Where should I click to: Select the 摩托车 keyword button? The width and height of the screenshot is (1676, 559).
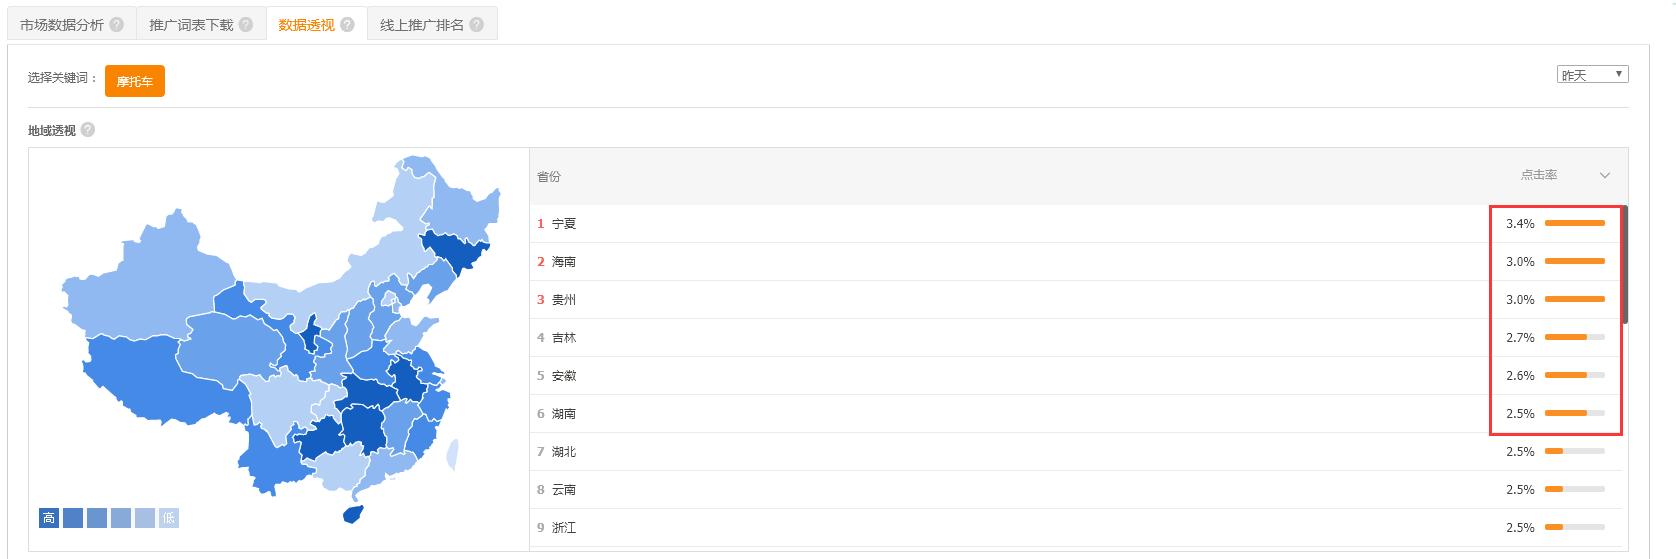[134, 81]
